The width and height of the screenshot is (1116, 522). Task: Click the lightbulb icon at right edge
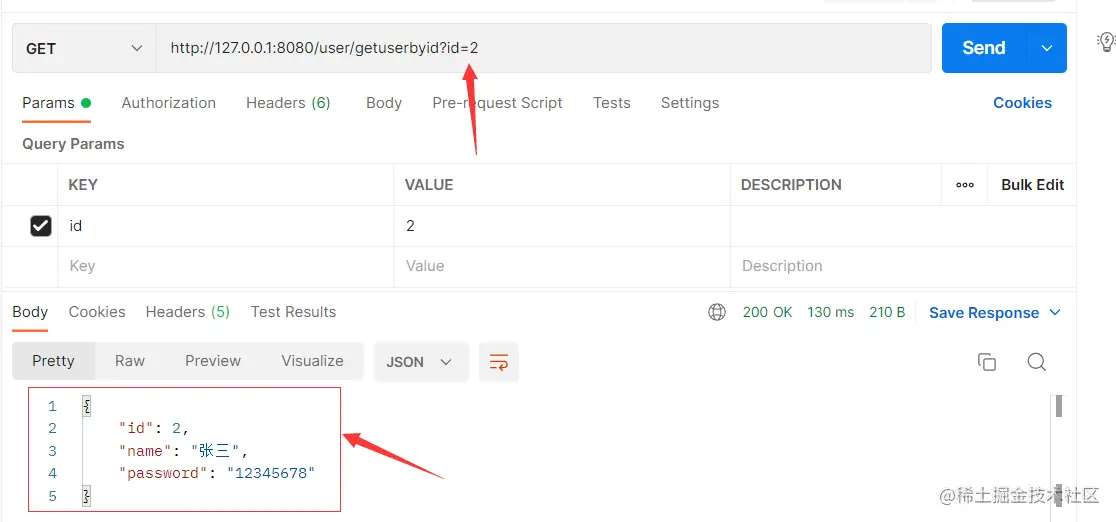[x=1105, y=42]
